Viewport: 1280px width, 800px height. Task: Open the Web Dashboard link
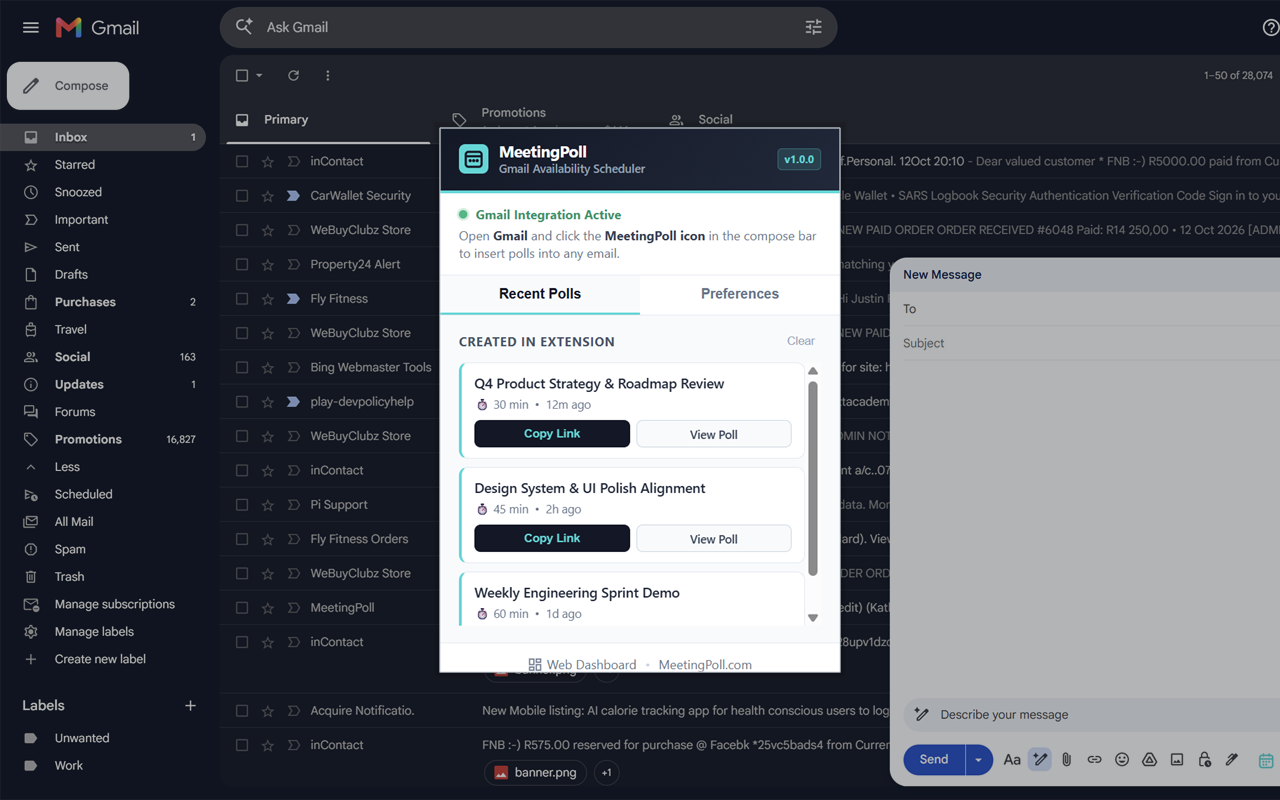pyautogui.click(x=582, y=665)
